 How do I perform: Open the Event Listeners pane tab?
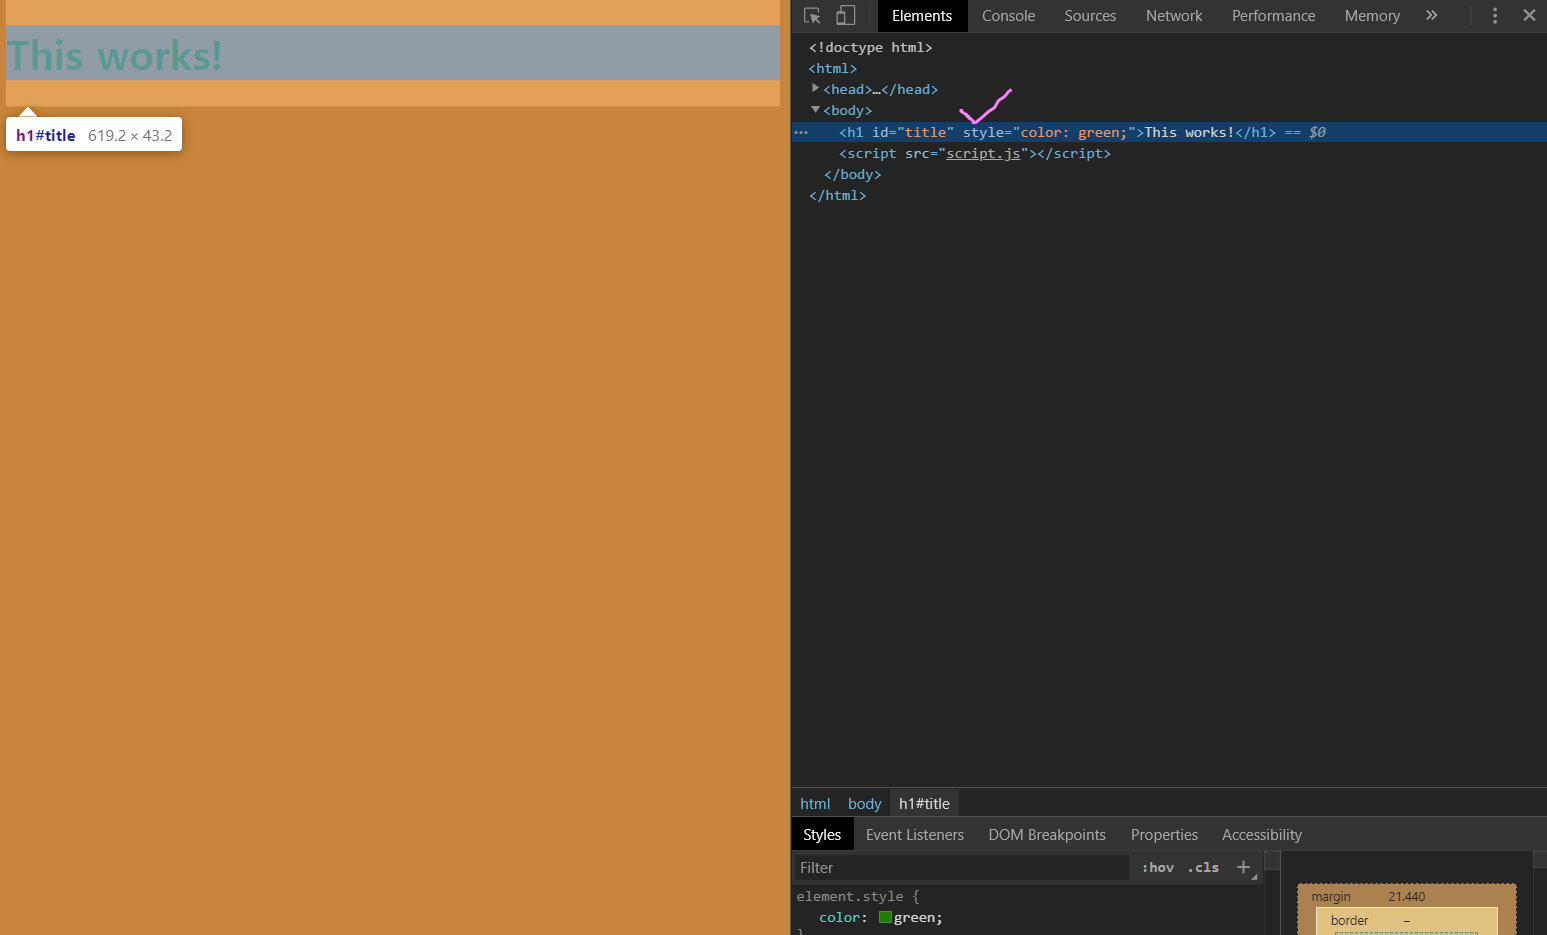click(915, 834)
